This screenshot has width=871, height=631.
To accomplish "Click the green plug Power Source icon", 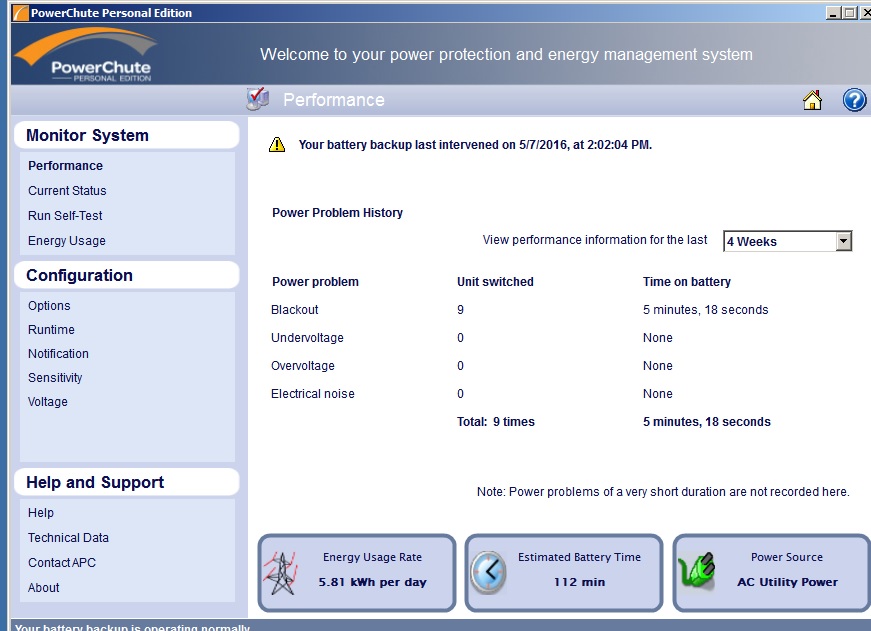I will 697,570.
